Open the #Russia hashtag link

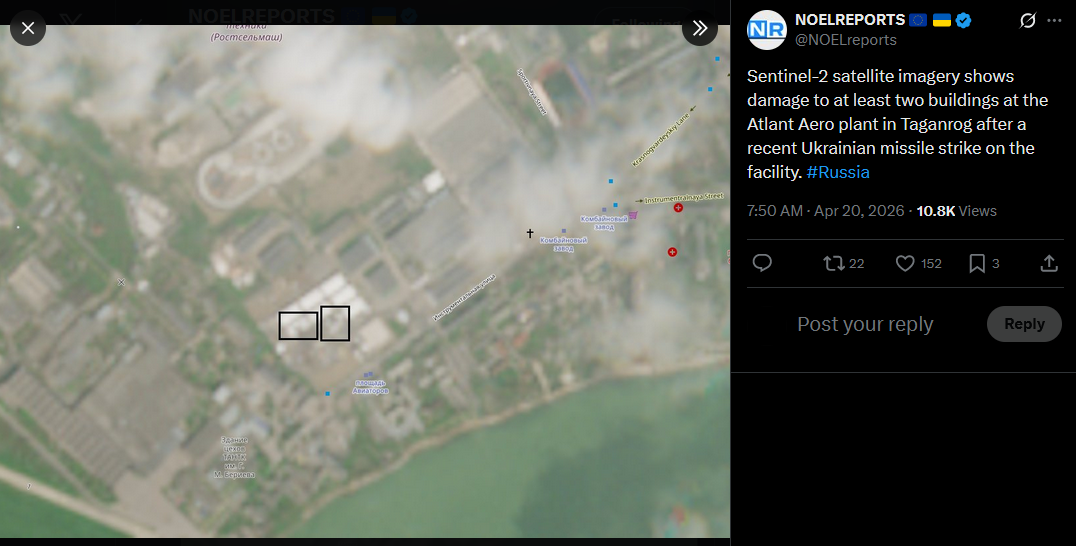click(x=838, y=172)
